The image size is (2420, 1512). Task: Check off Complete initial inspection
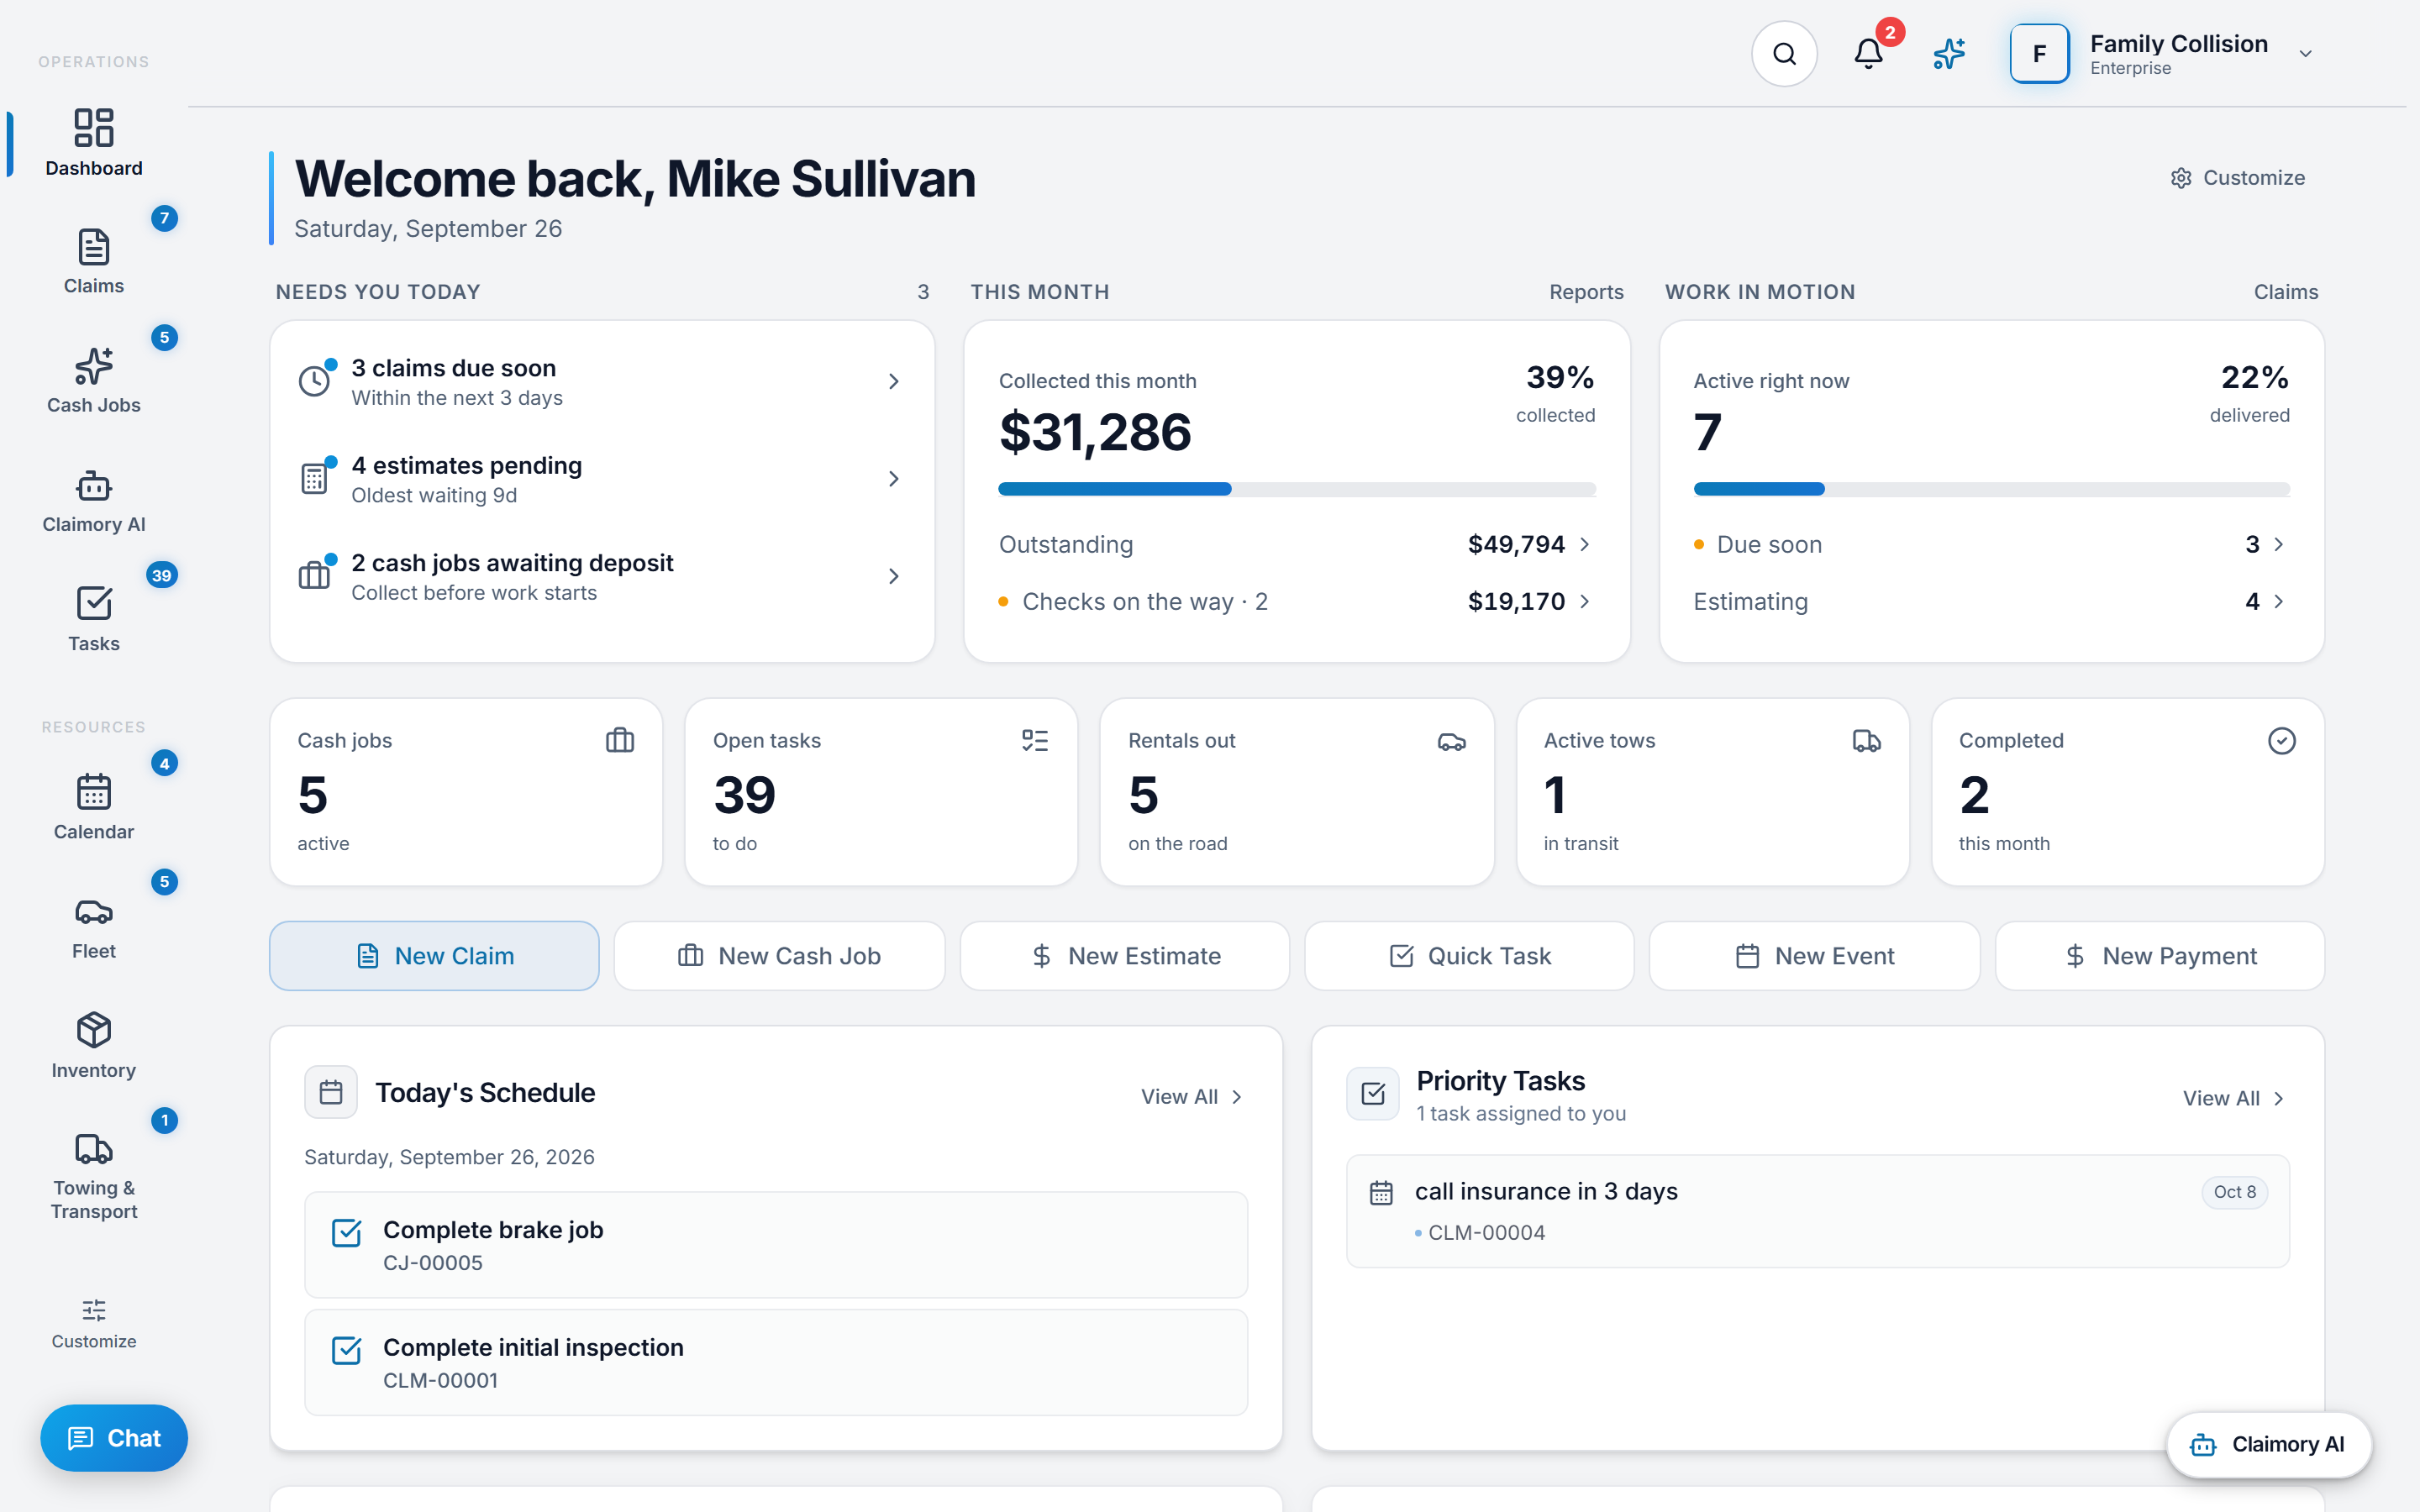pyautogui.click(x=346, y=1351)
